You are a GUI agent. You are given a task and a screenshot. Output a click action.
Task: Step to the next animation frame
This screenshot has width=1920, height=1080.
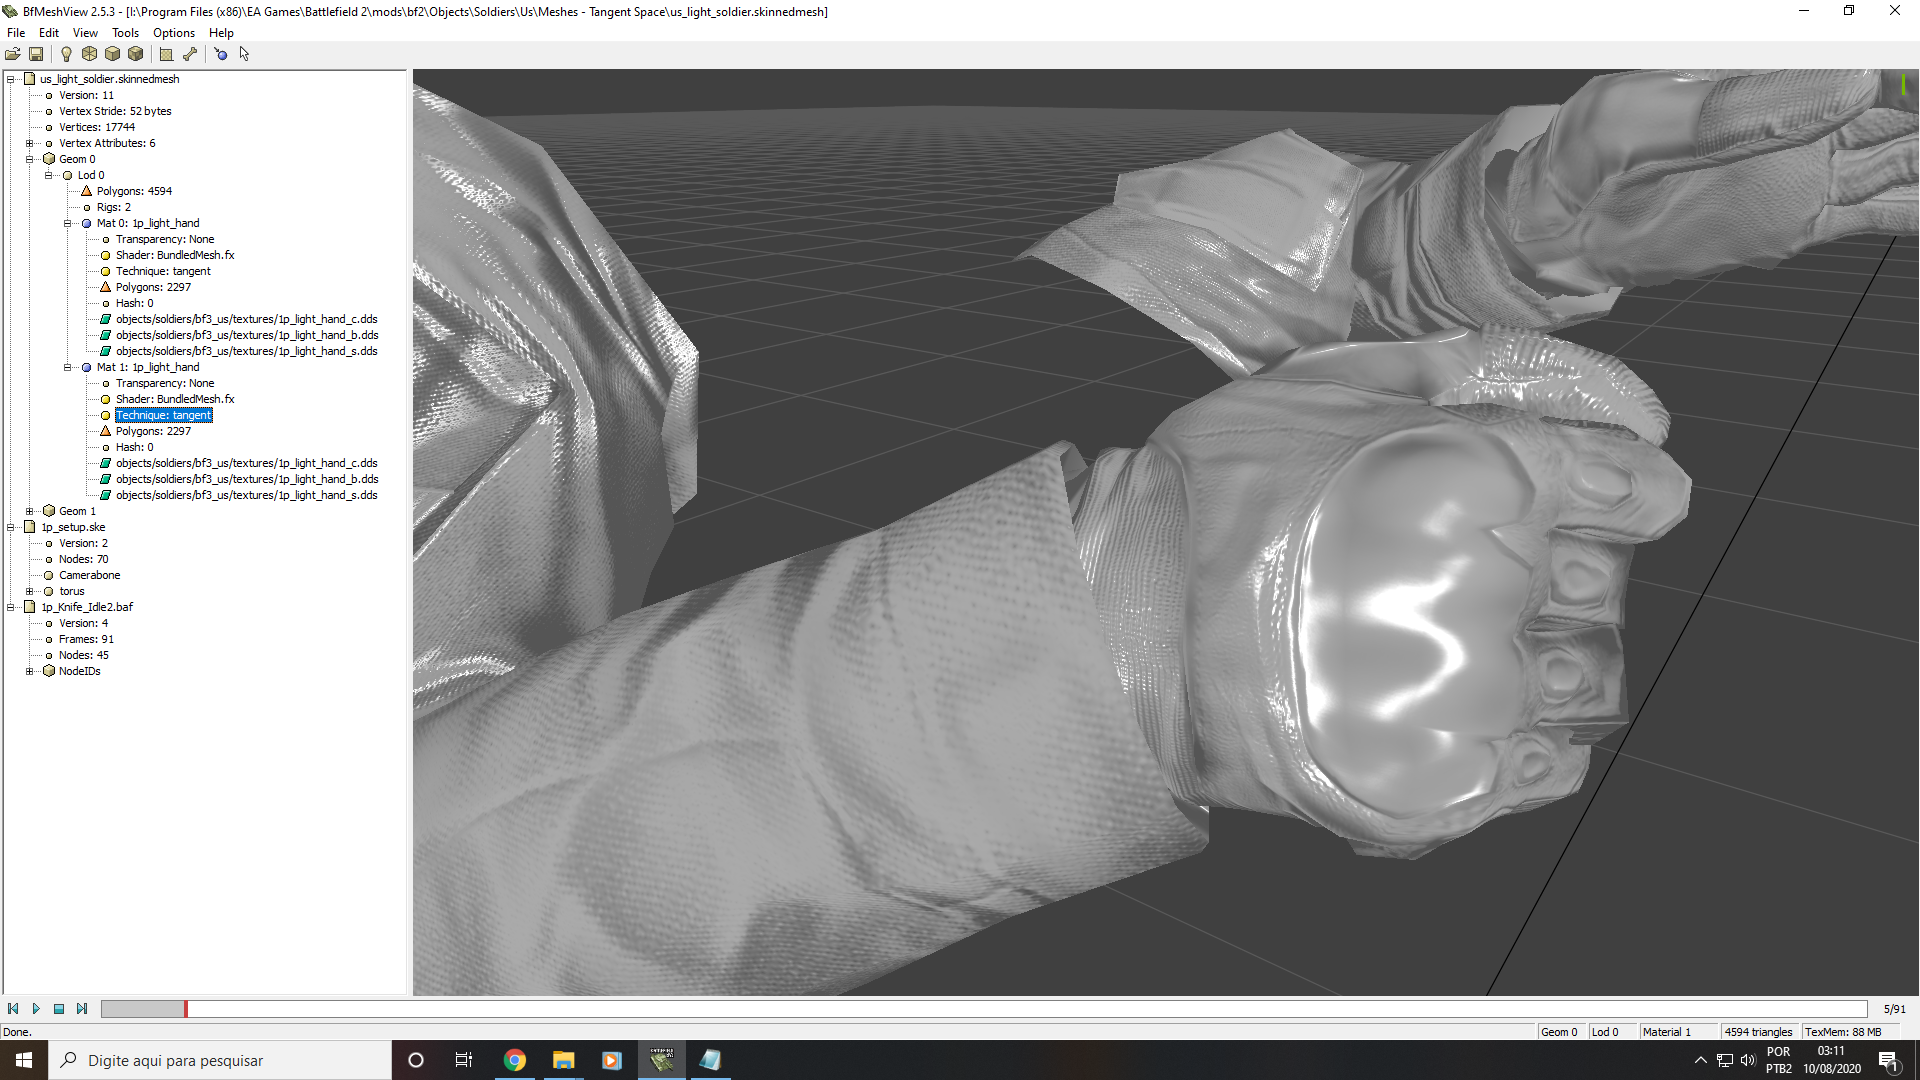coord(82,1009)
